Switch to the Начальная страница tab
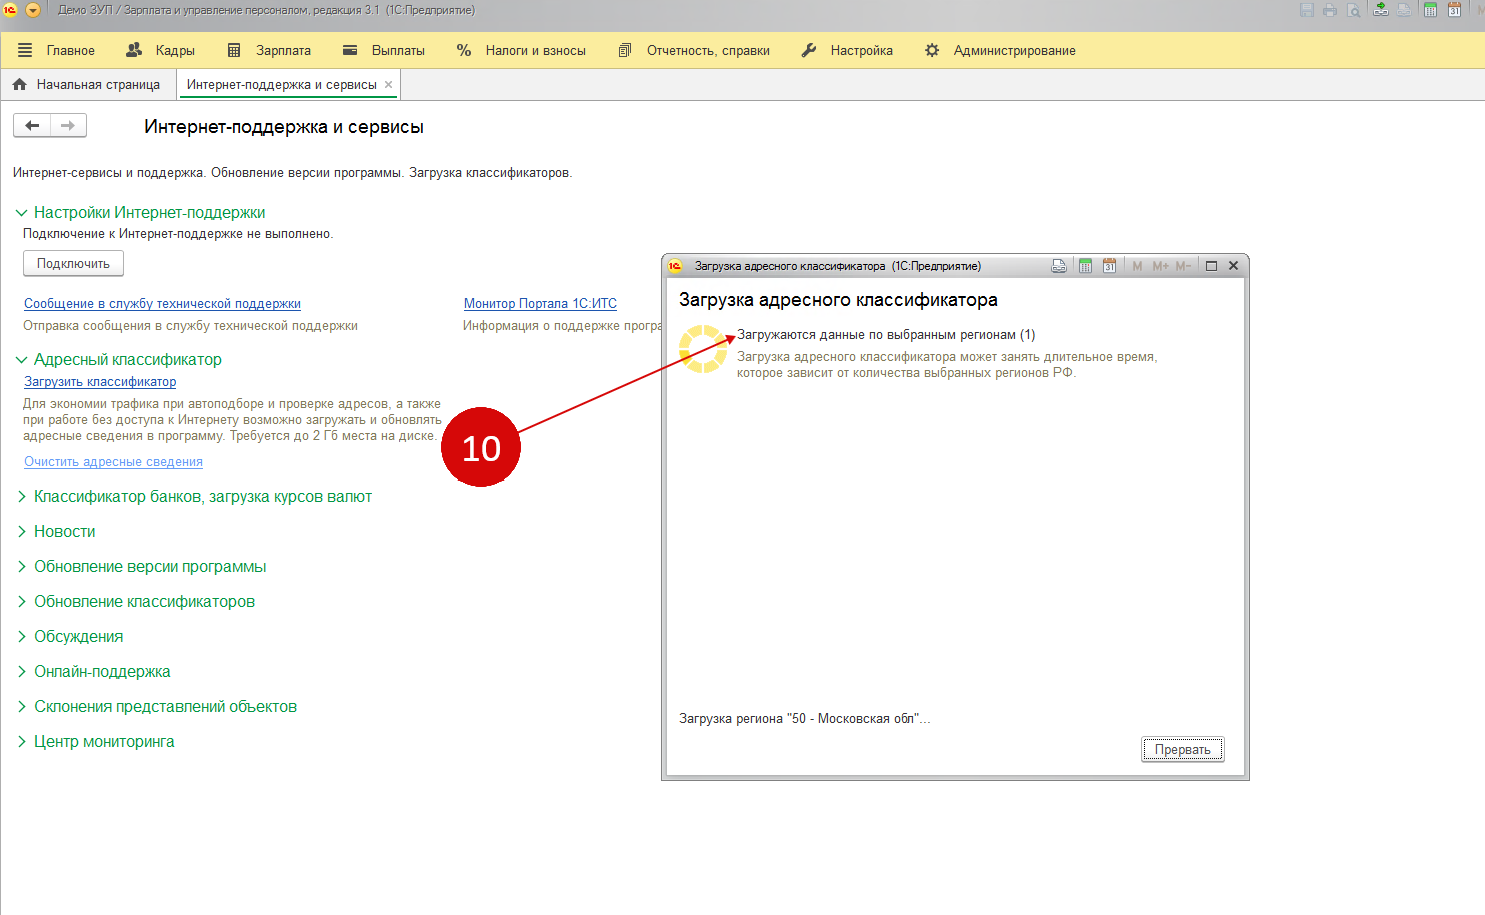 [x=87, y=85]
